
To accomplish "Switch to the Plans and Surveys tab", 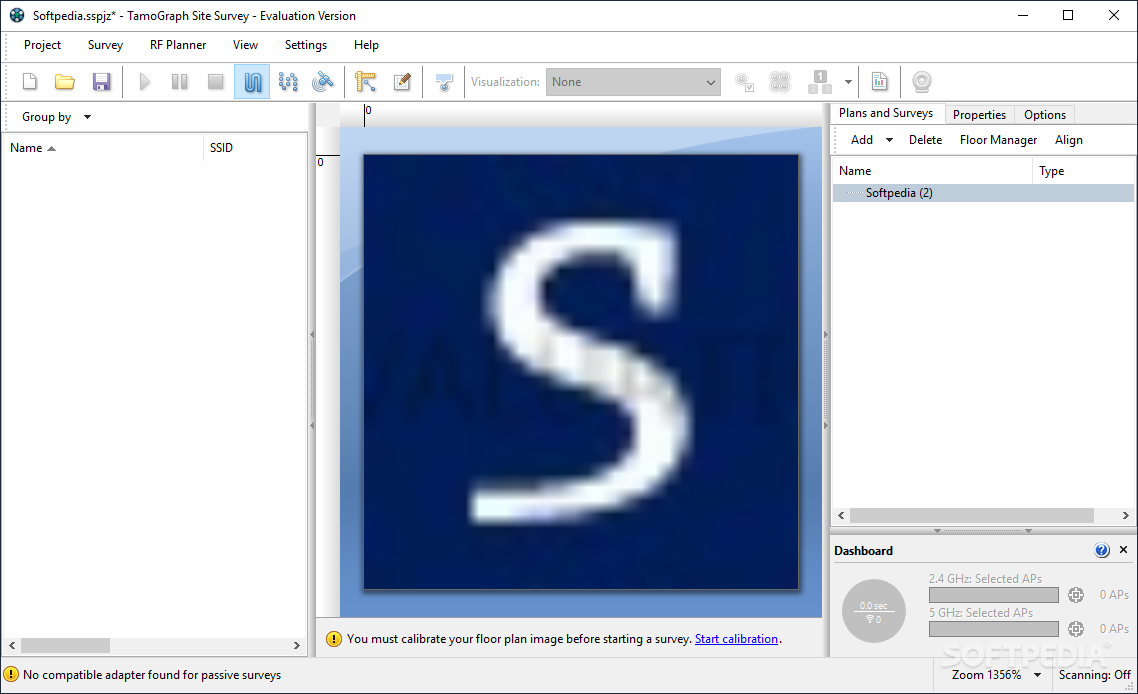I will pos(885,113).
